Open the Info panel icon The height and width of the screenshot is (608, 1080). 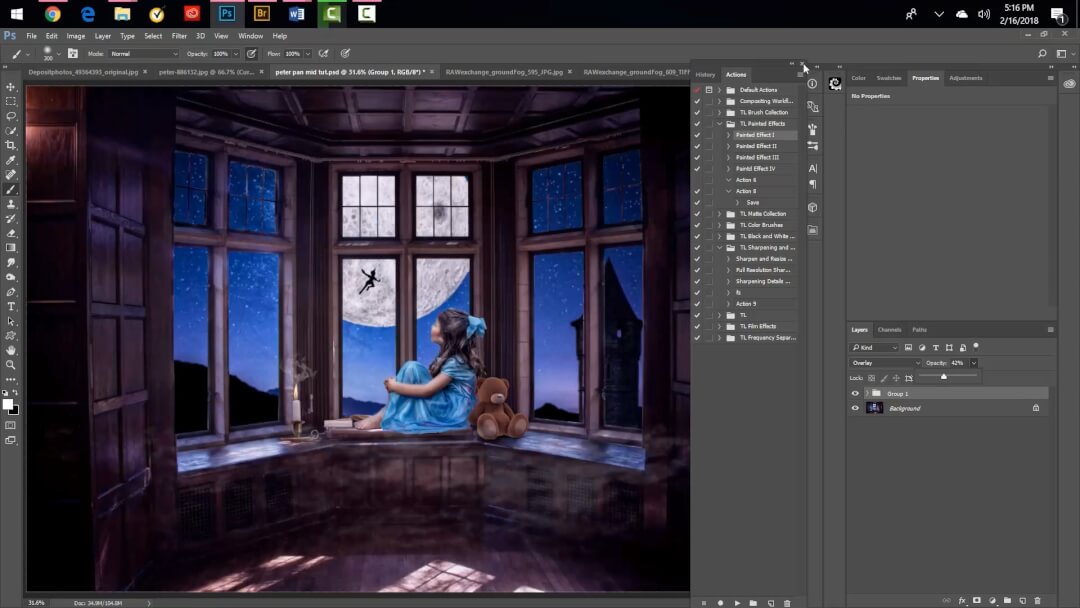tap(813, 84)
